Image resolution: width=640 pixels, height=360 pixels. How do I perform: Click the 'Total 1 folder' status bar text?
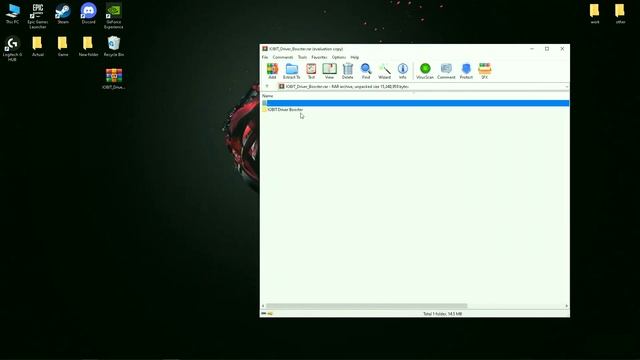[442, 314]
